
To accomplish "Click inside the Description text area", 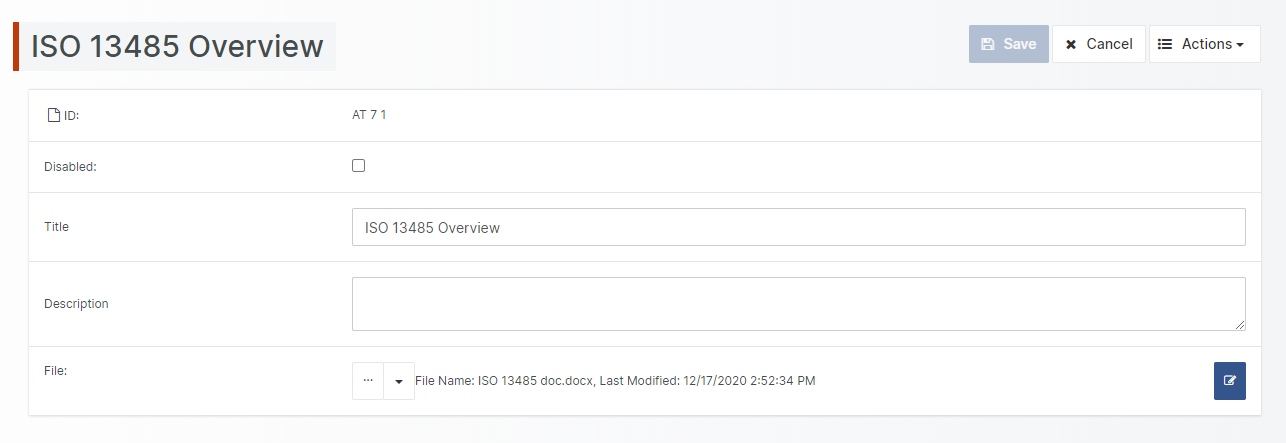I will pos(798,304).
